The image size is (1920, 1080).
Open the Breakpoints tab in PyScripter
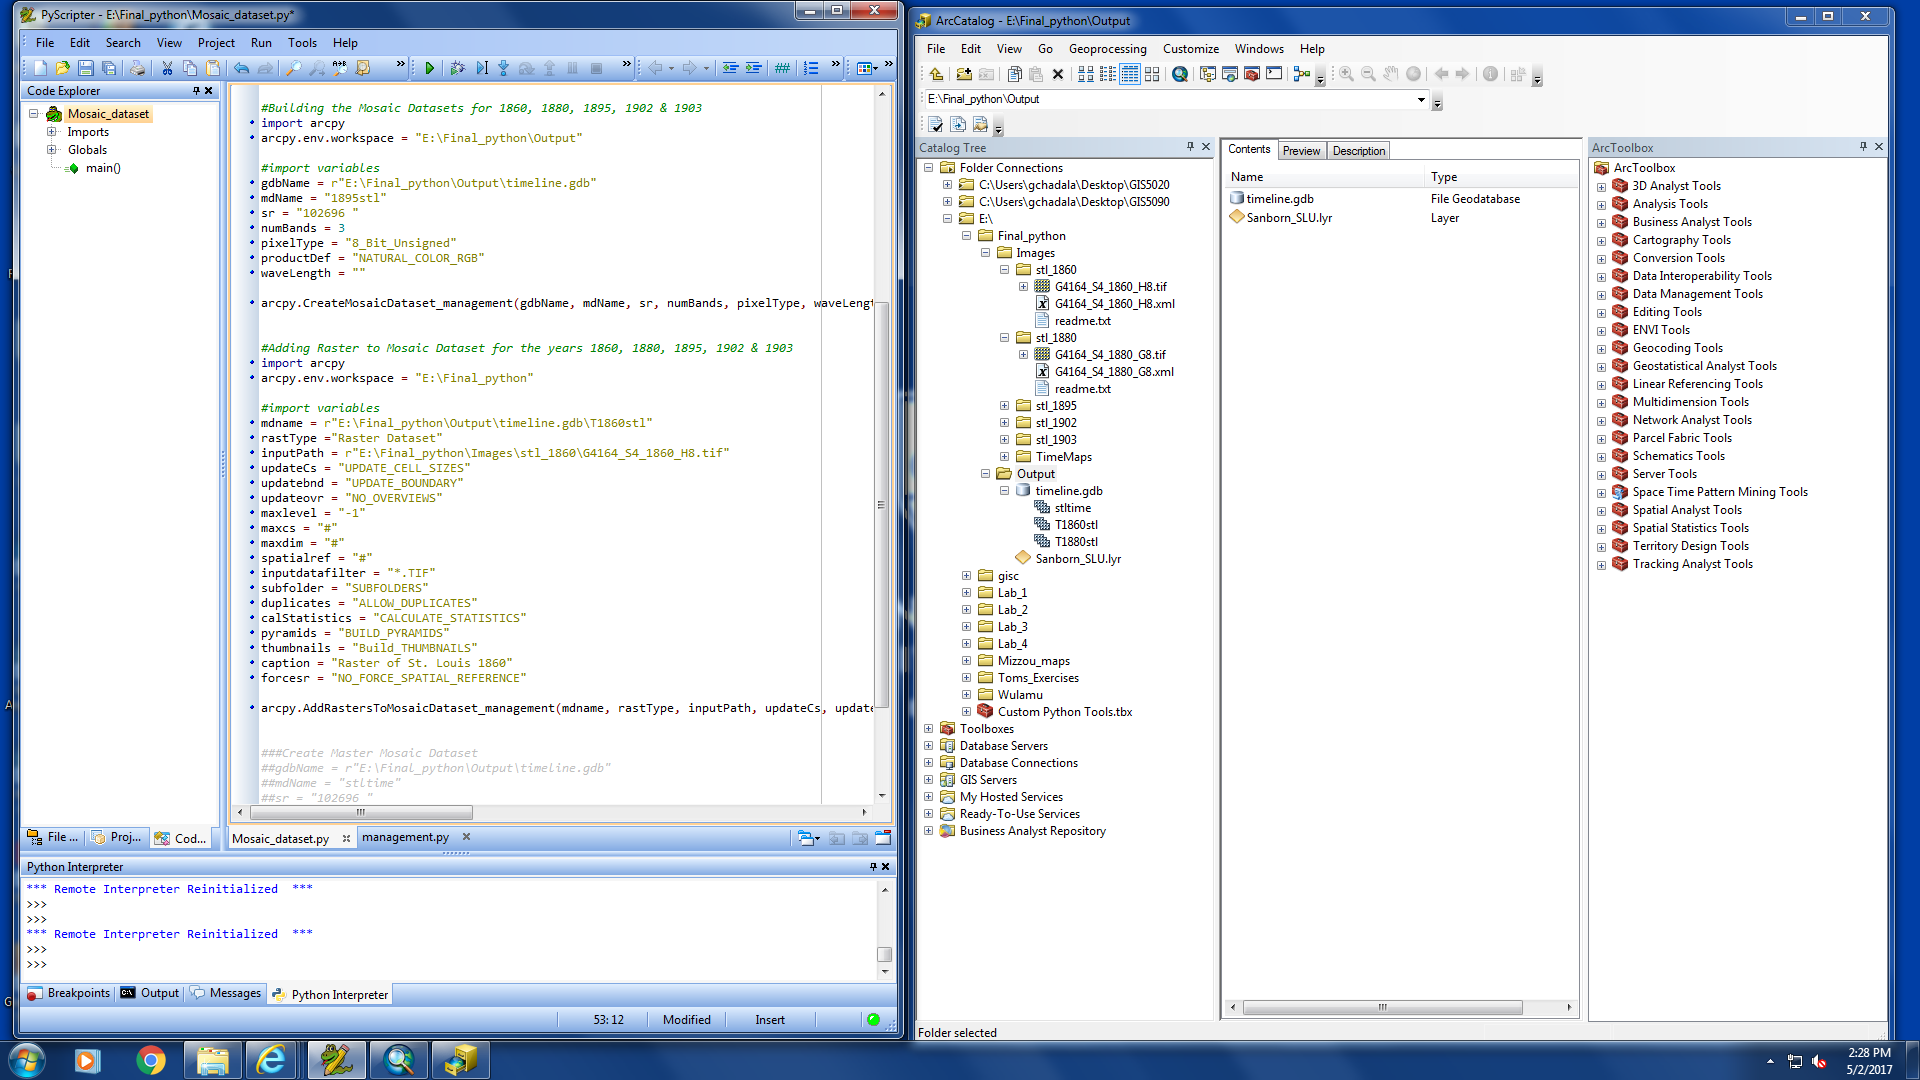68,994
